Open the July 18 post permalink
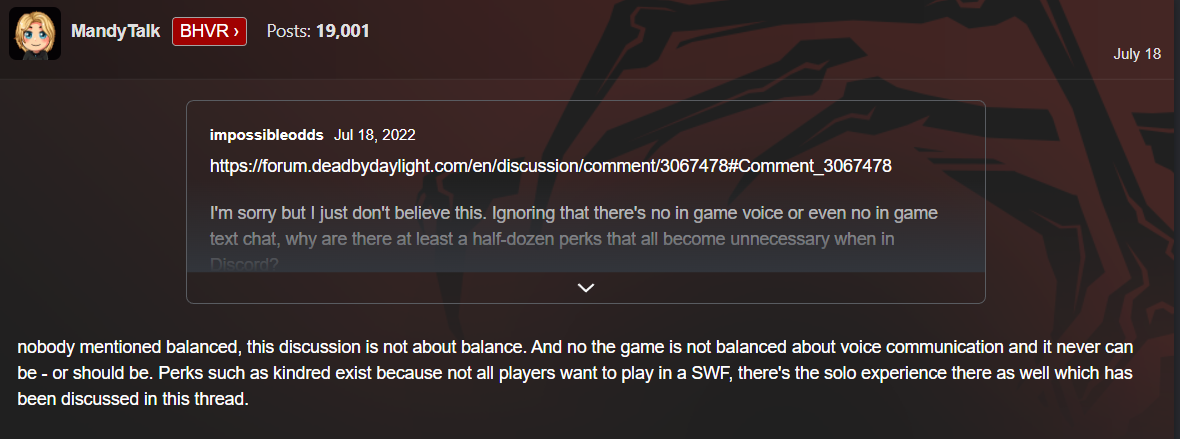 coord(1136,54)
